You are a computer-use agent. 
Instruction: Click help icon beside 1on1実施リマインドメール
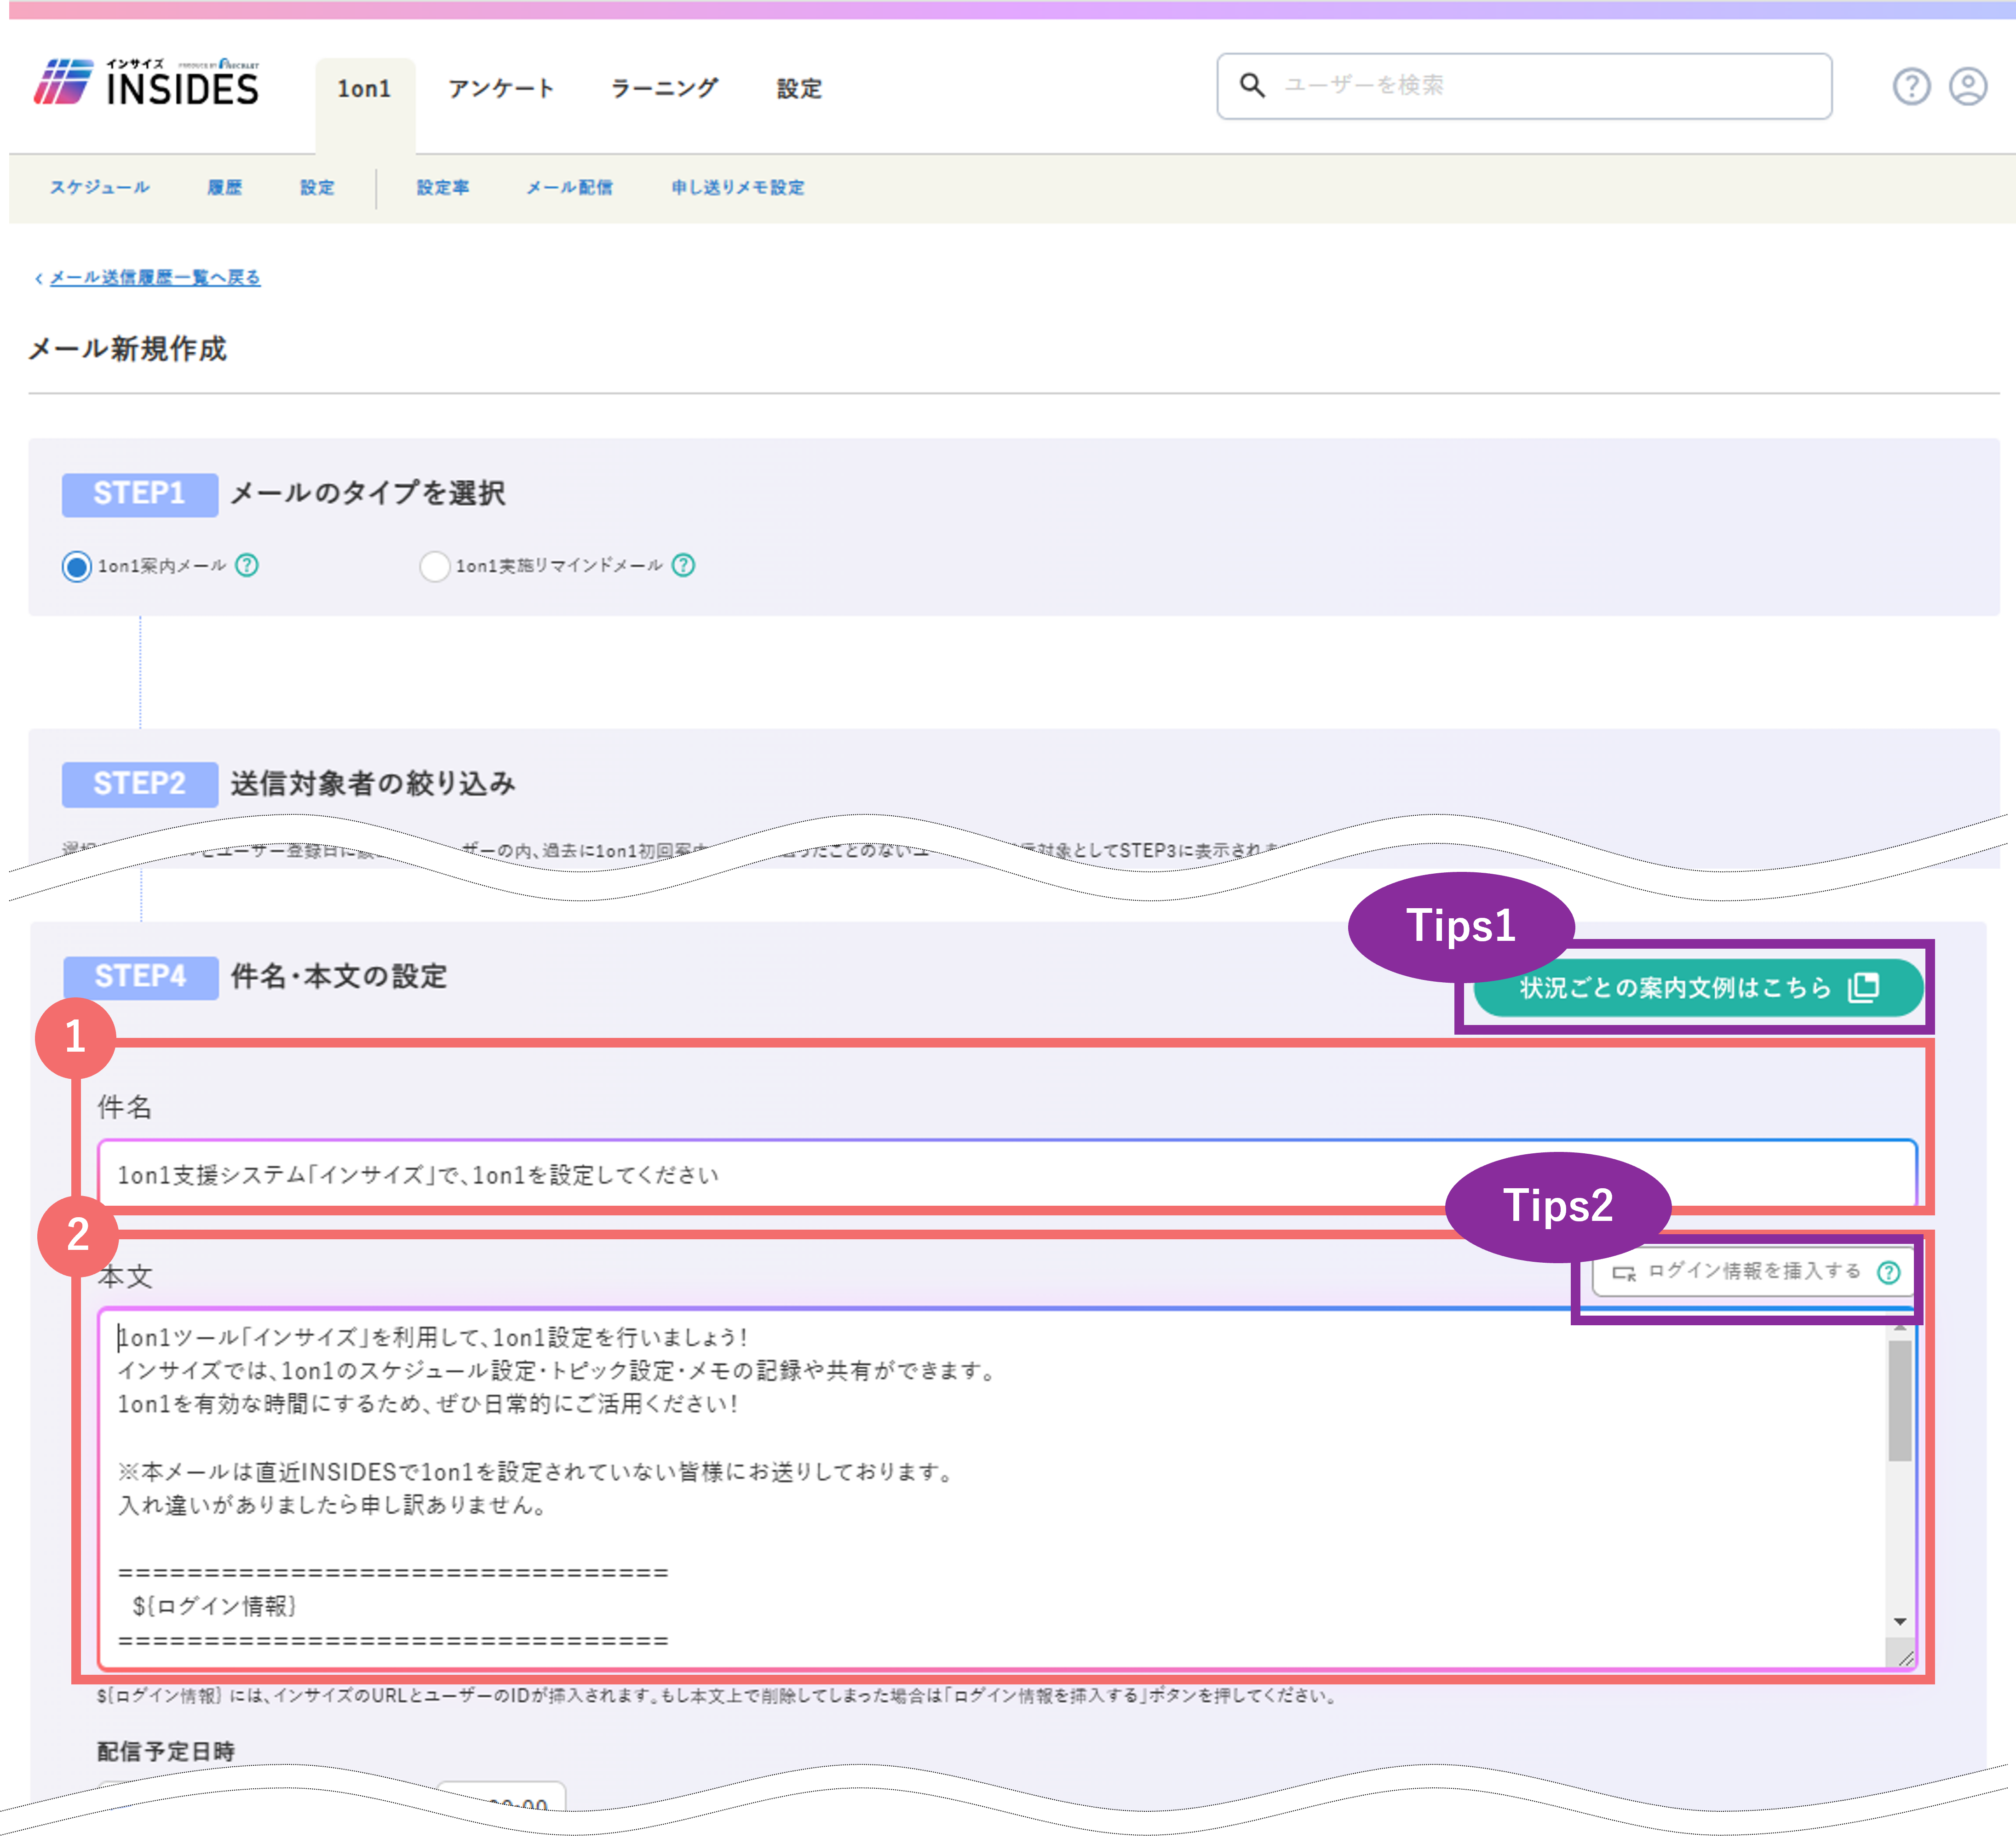(x=683, y=565)
